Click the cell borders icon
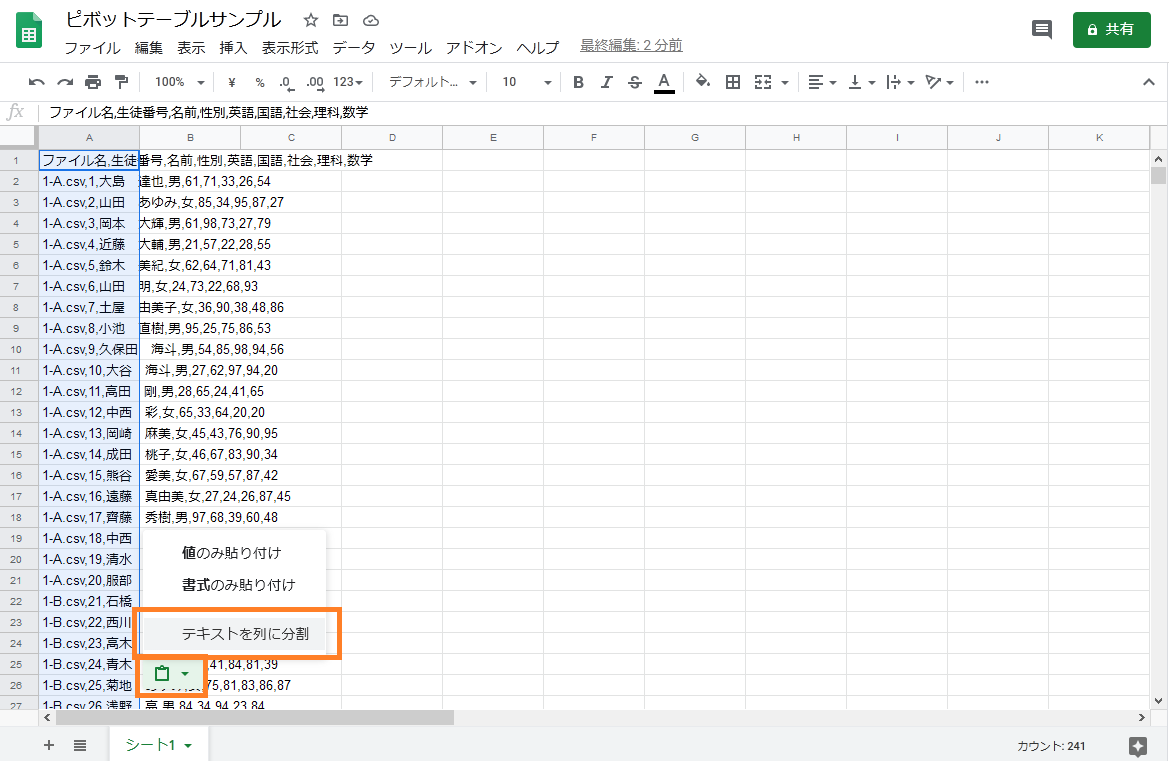This screenshot has height=761, width=1169. 733,82
